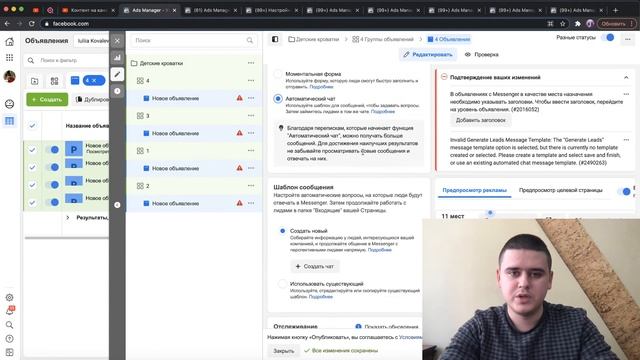The image size is (640, 360).
Task: Bookmark page with the star icon
Action: [563, 24]
